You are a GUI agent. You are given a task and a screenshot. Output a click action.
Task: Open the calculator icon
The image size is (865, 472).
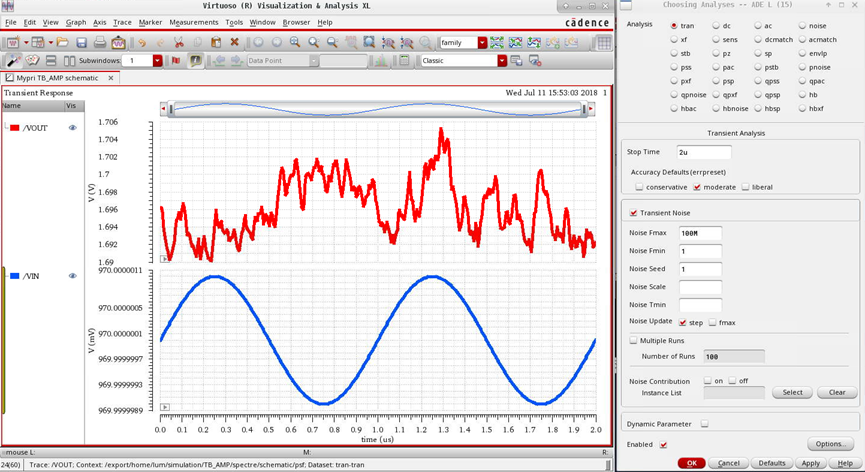[404, 61]
